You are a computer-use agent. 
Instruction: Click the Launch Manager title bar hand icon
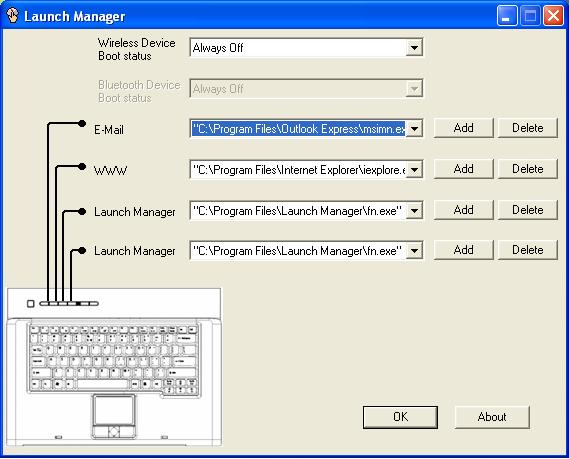(13, 16)
